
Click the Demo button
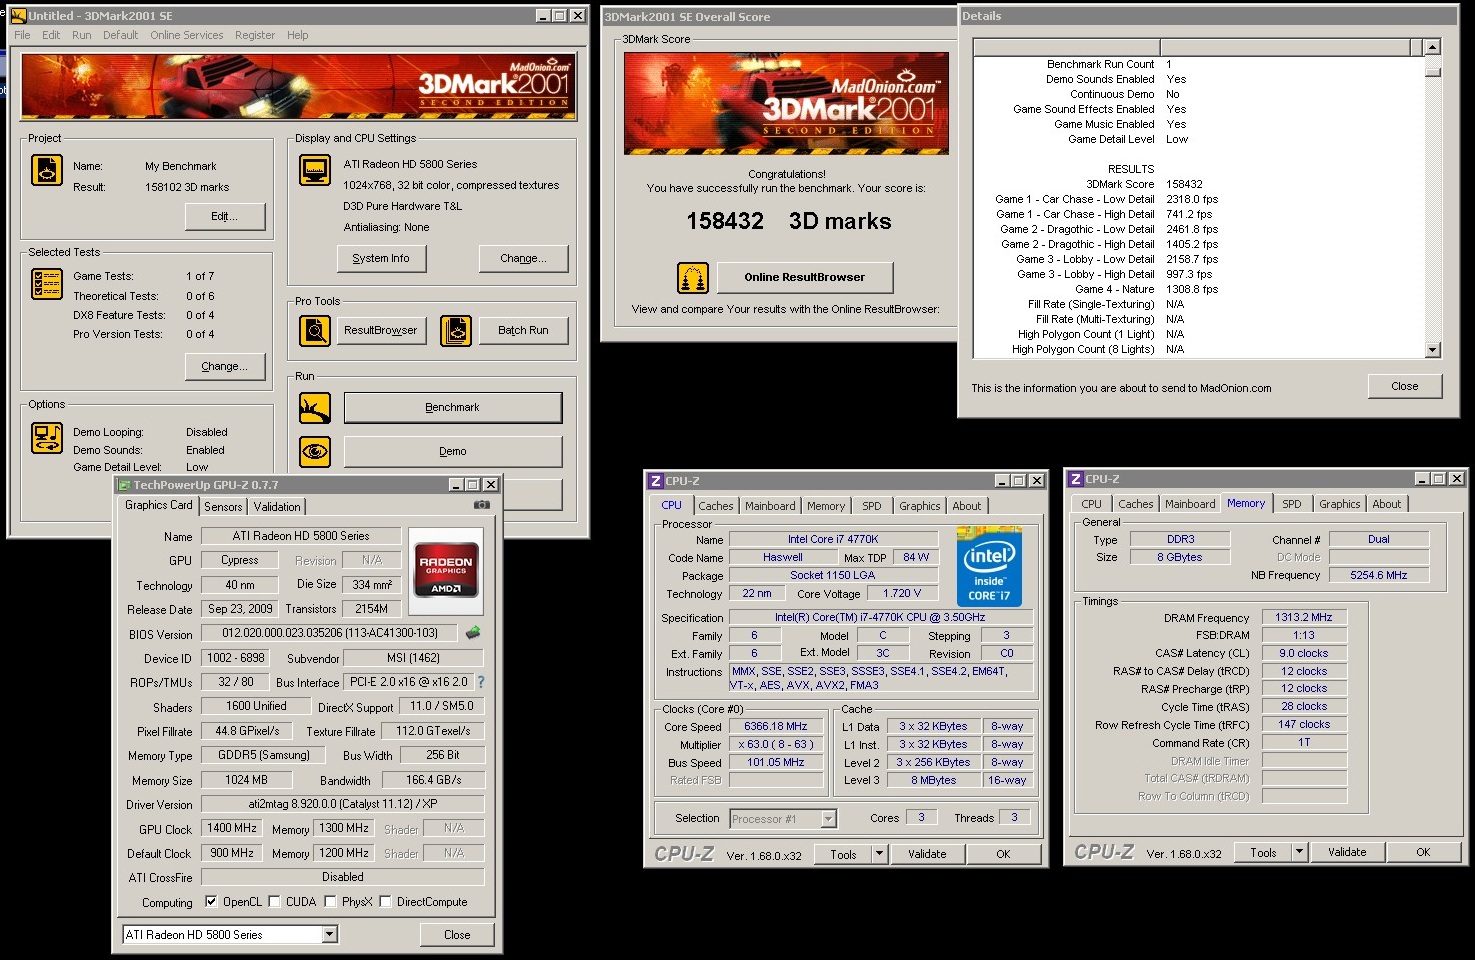tap(453, 451)
